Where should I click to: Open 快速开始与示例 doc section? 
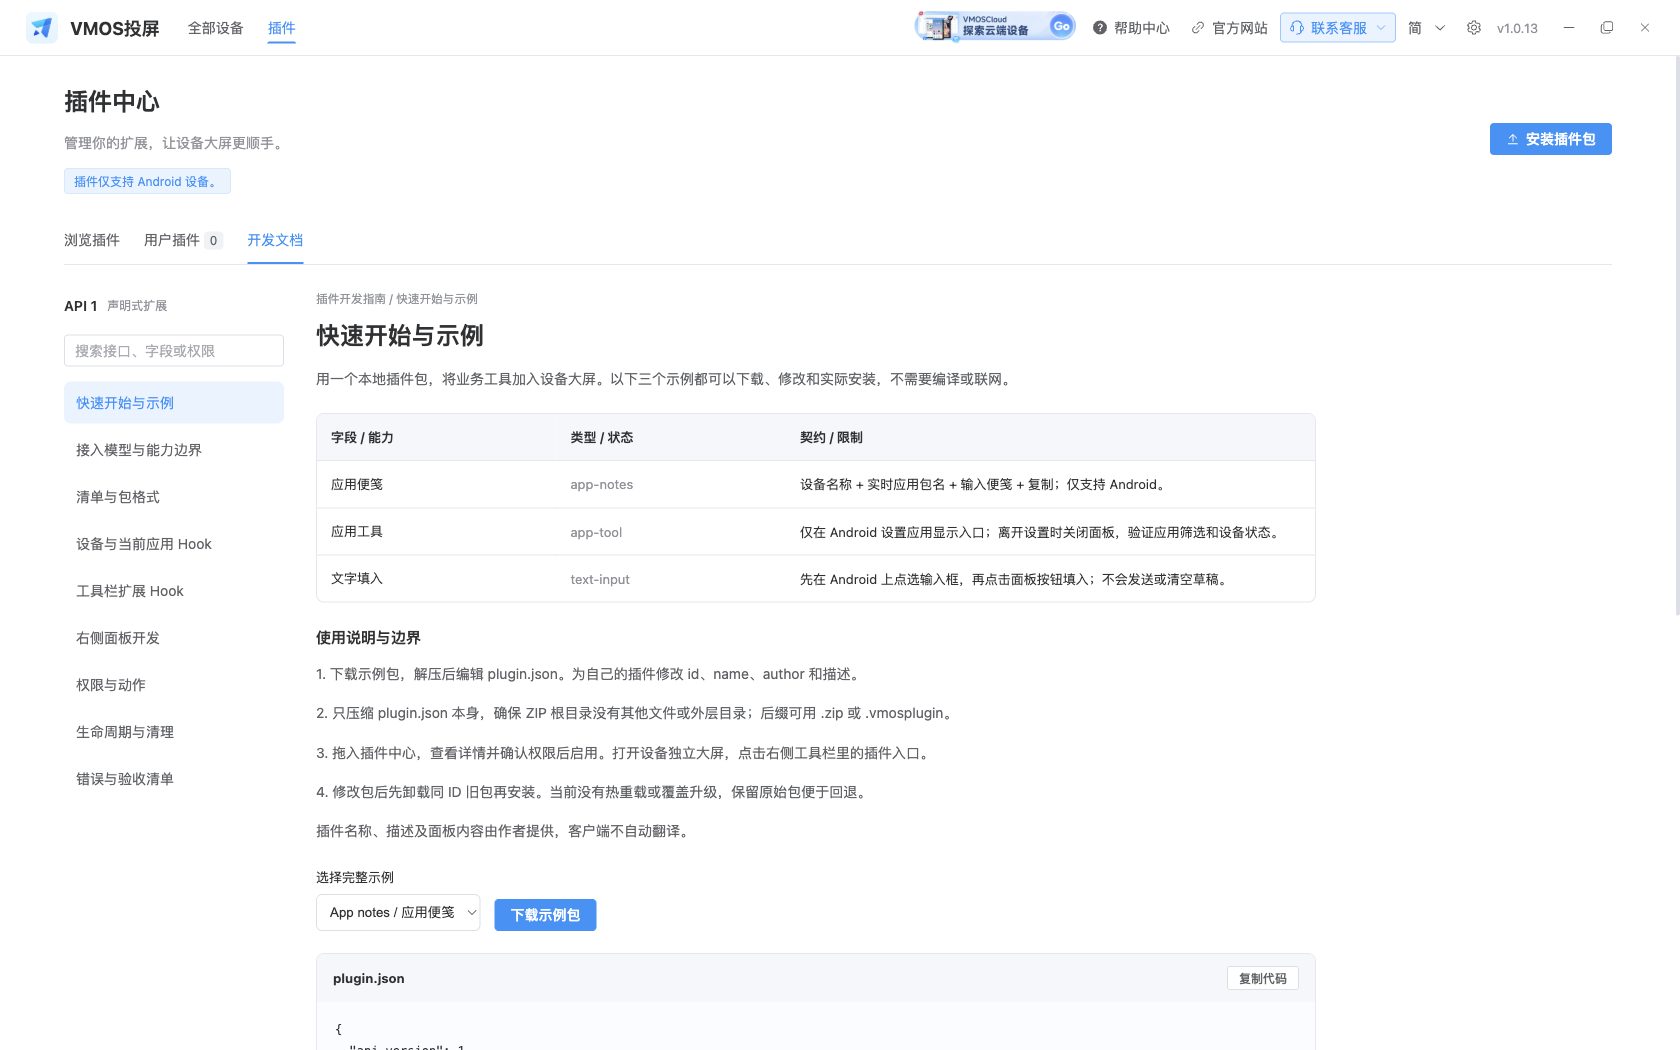pos(174,403)
